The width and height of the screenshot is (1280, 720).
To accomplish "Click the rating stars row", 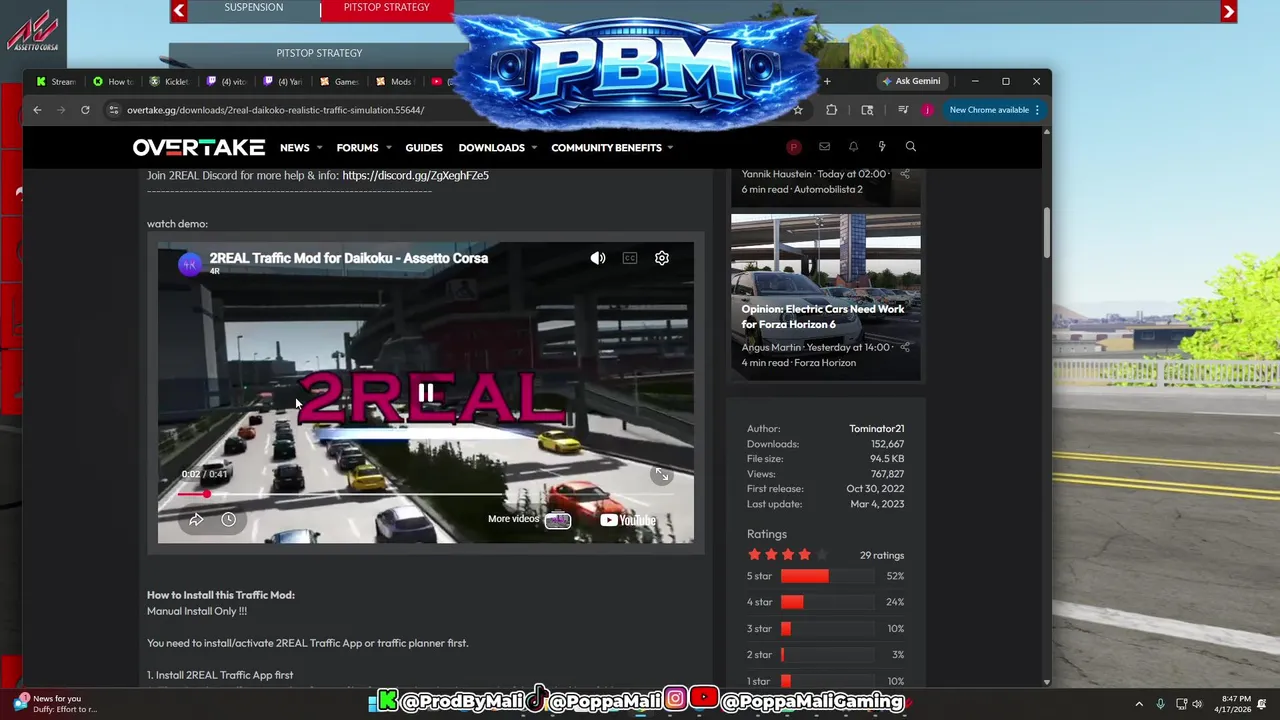I will pos(788,555).
